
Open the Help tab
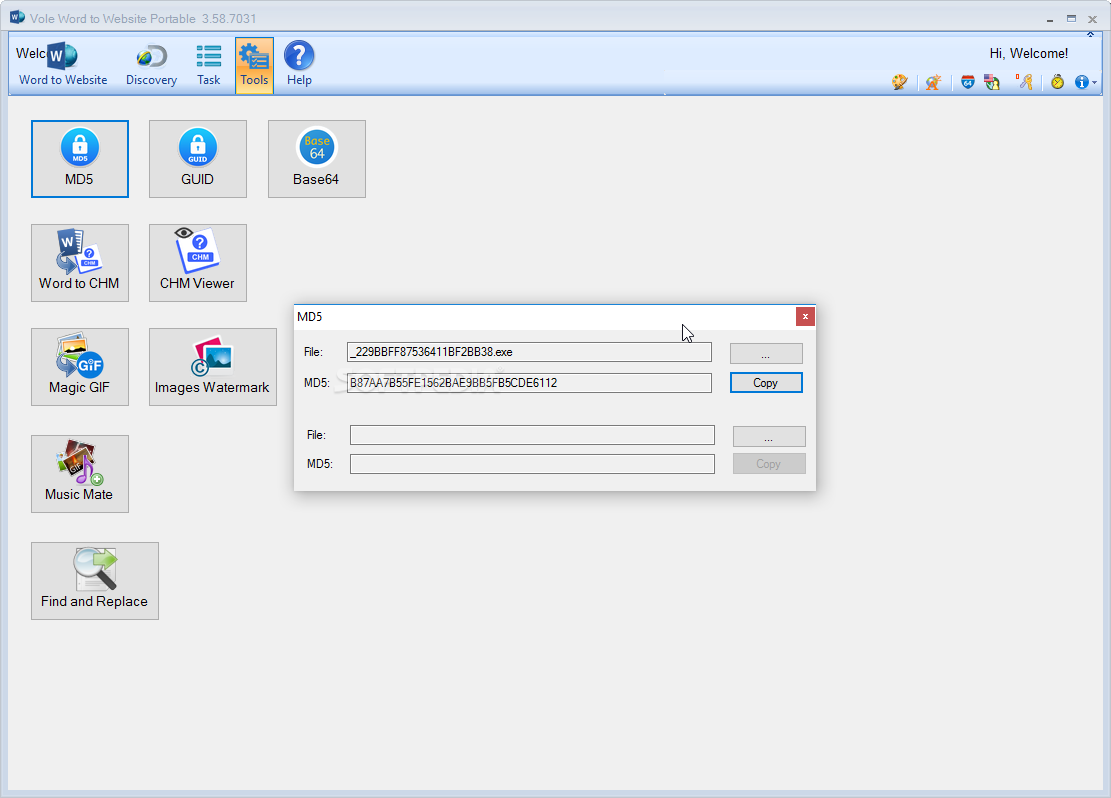click(x=299, y=66)
